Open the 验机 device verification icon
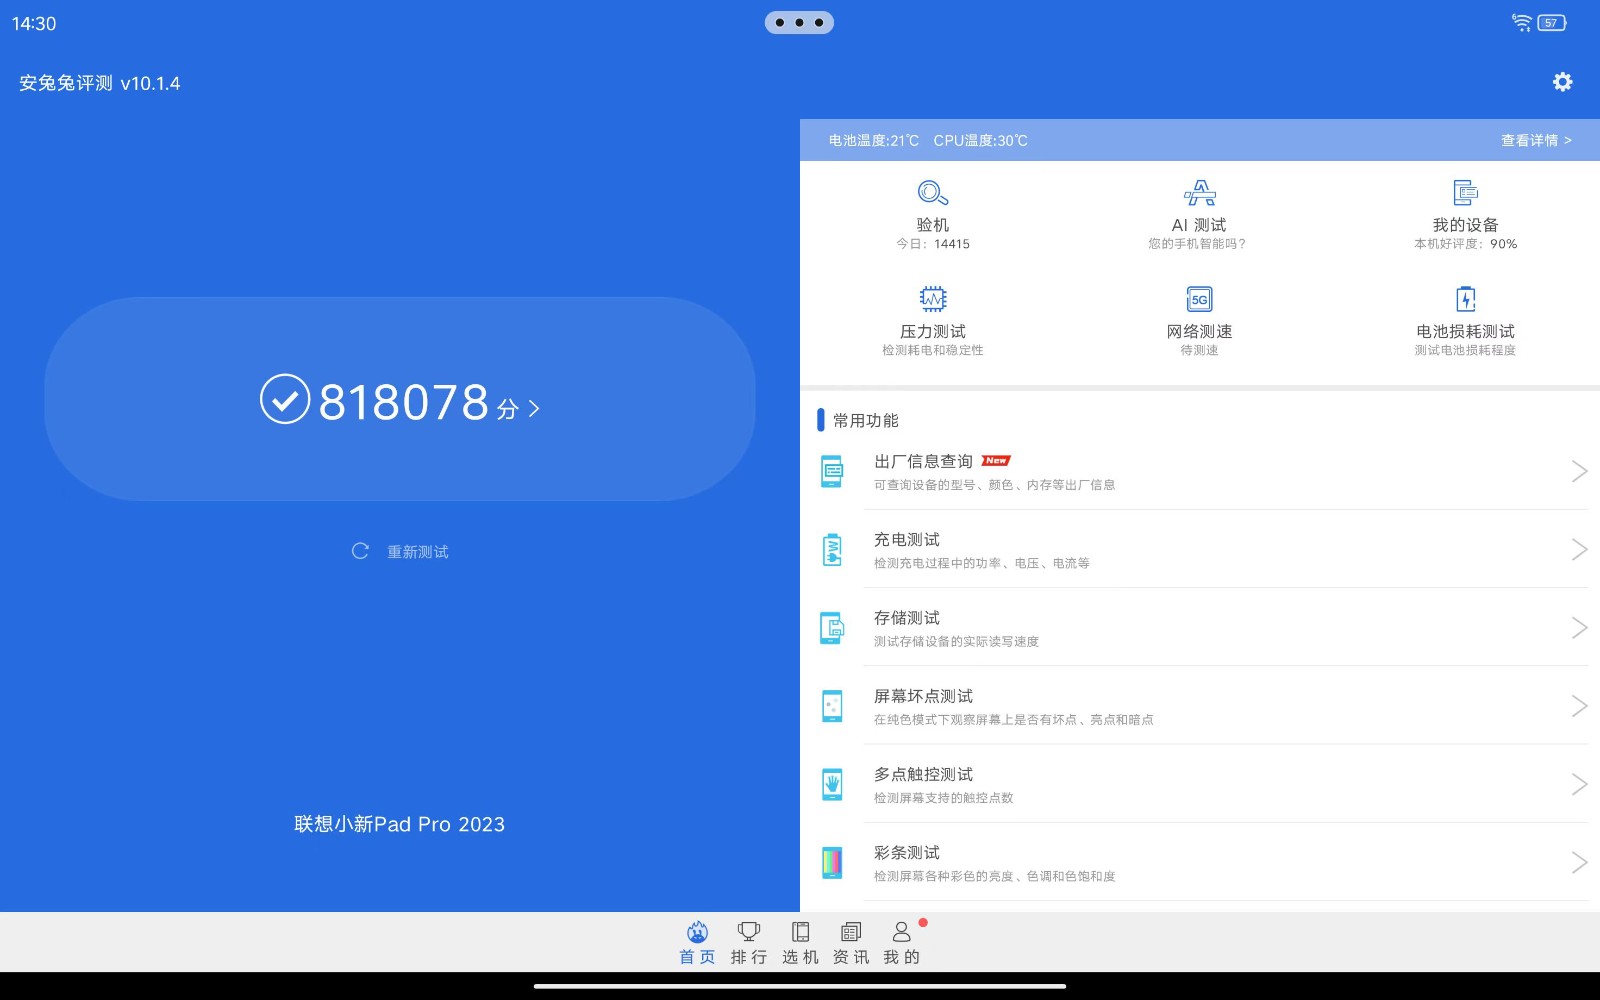The height and width of the screenshot is (1000, 1600). [932, 192]
